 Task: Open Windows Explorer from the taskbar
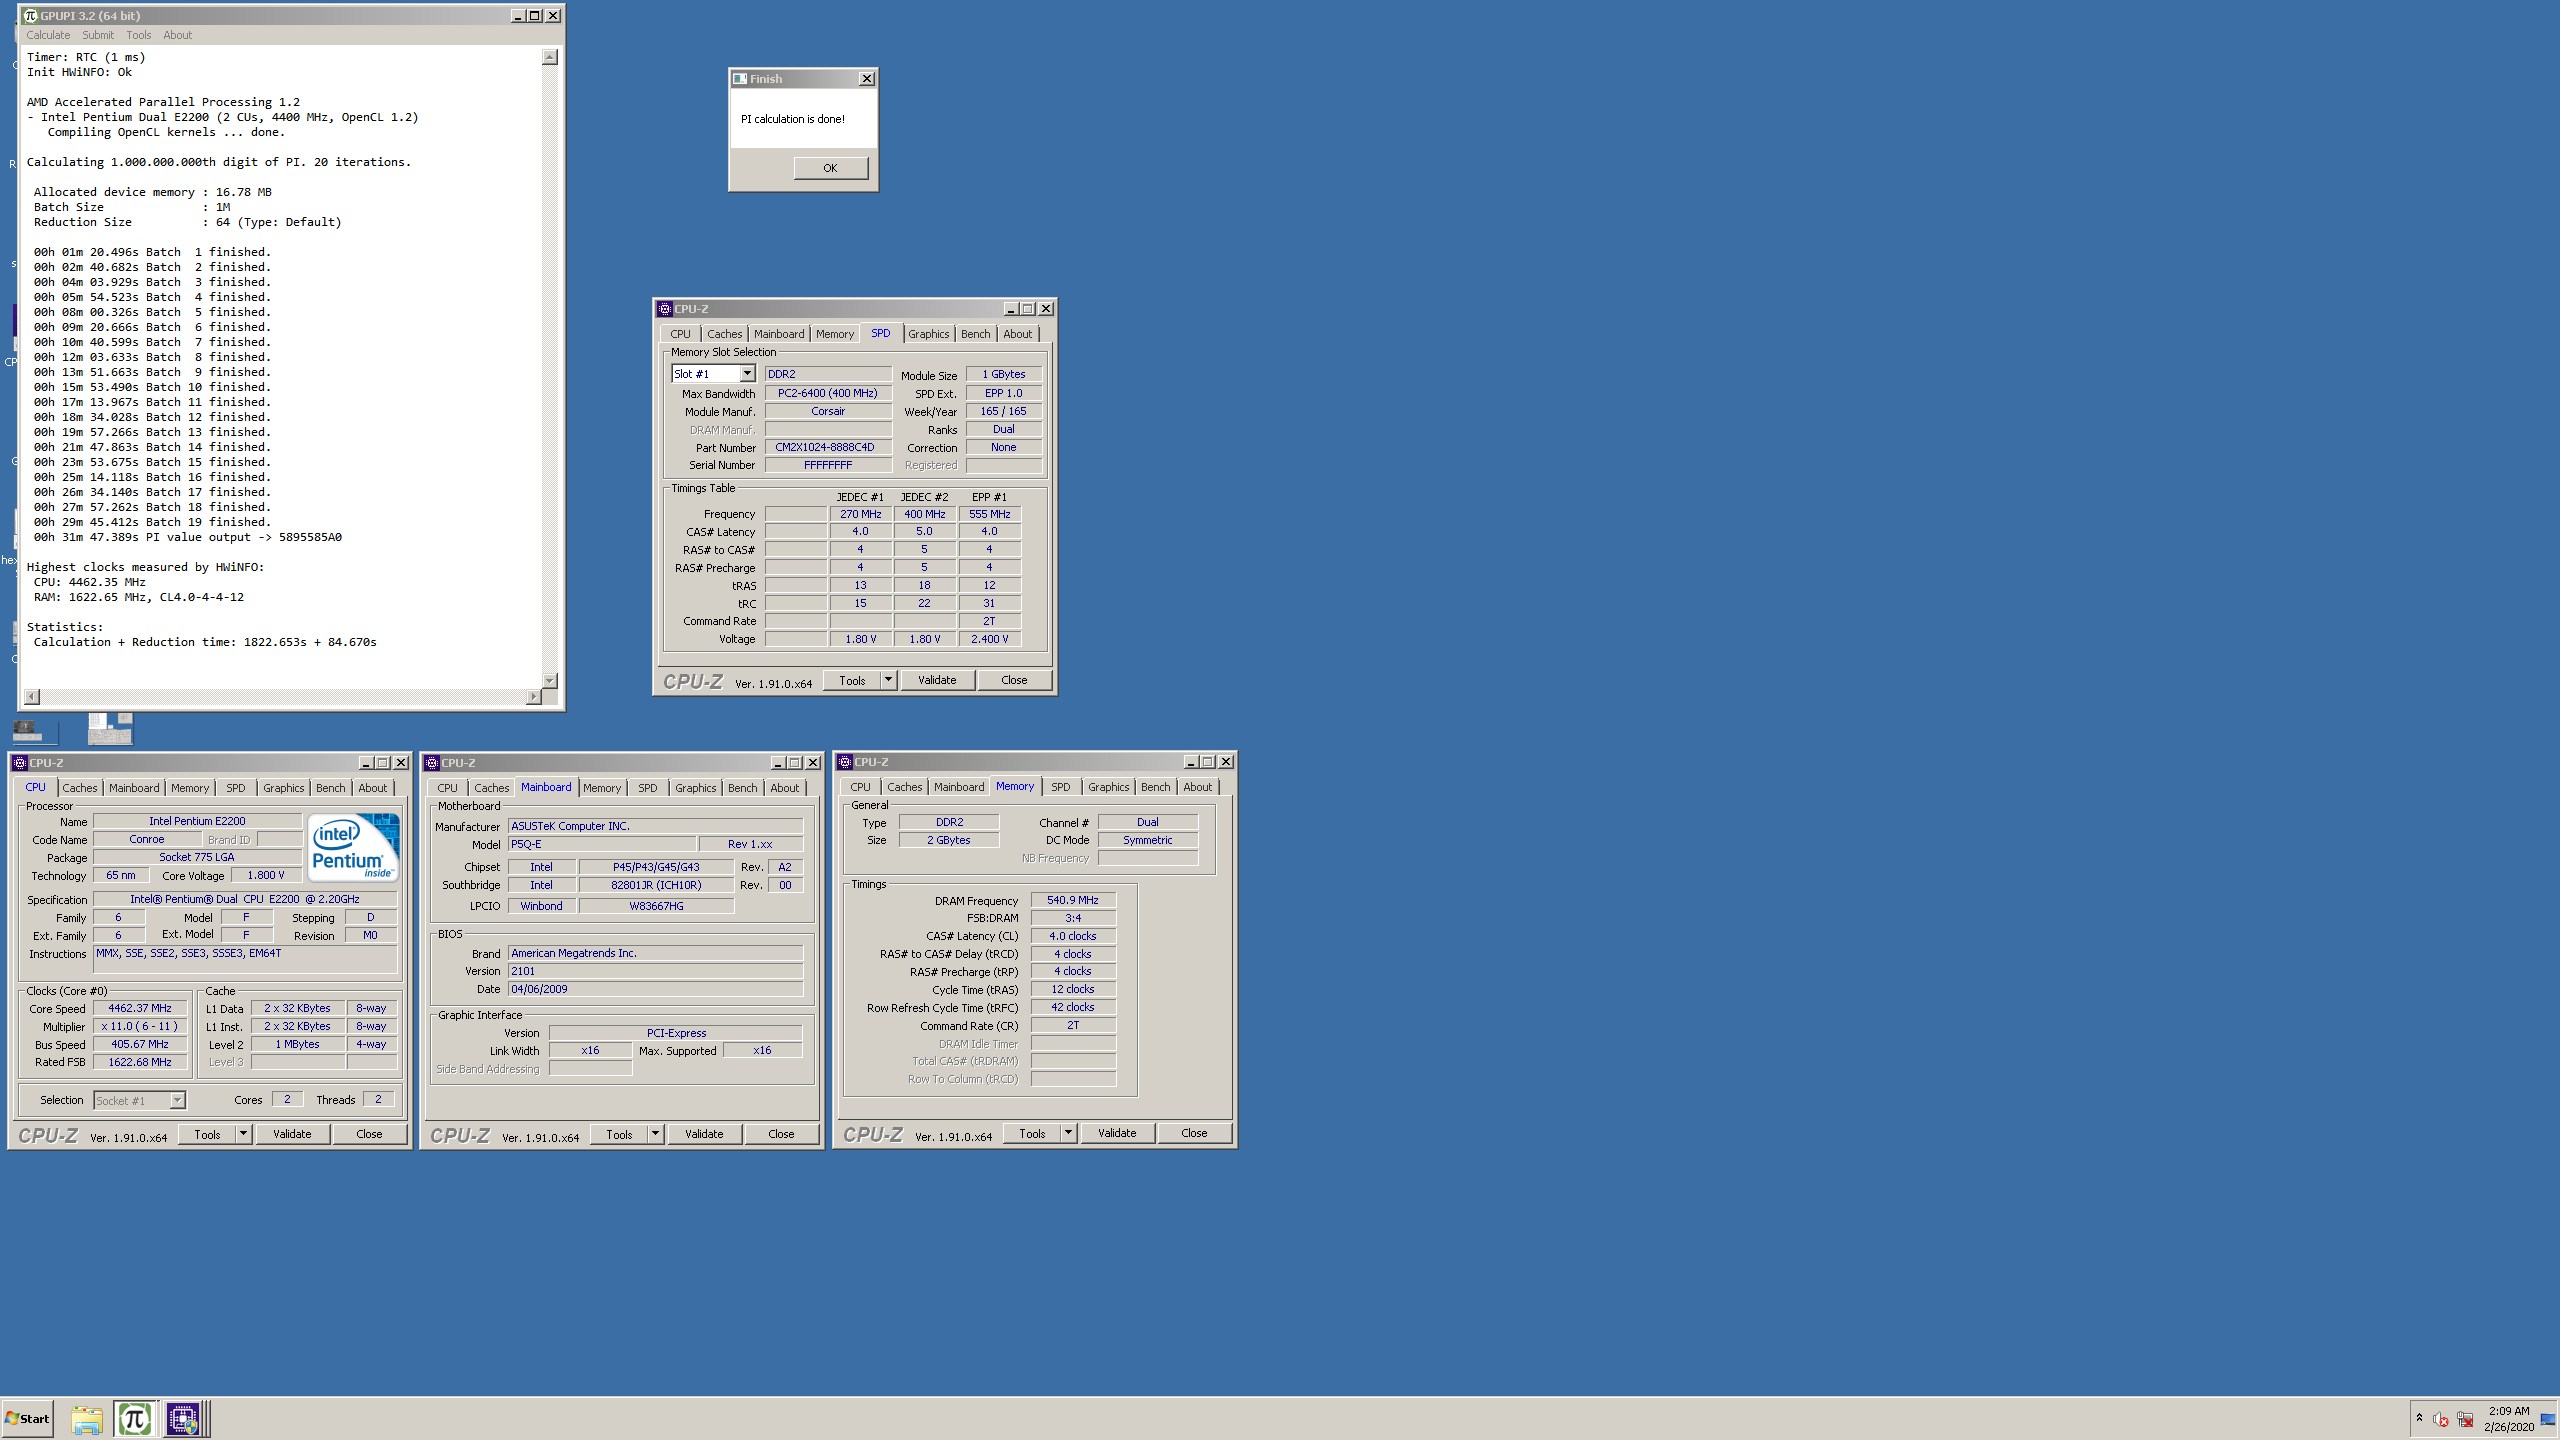coord(87,1419)
